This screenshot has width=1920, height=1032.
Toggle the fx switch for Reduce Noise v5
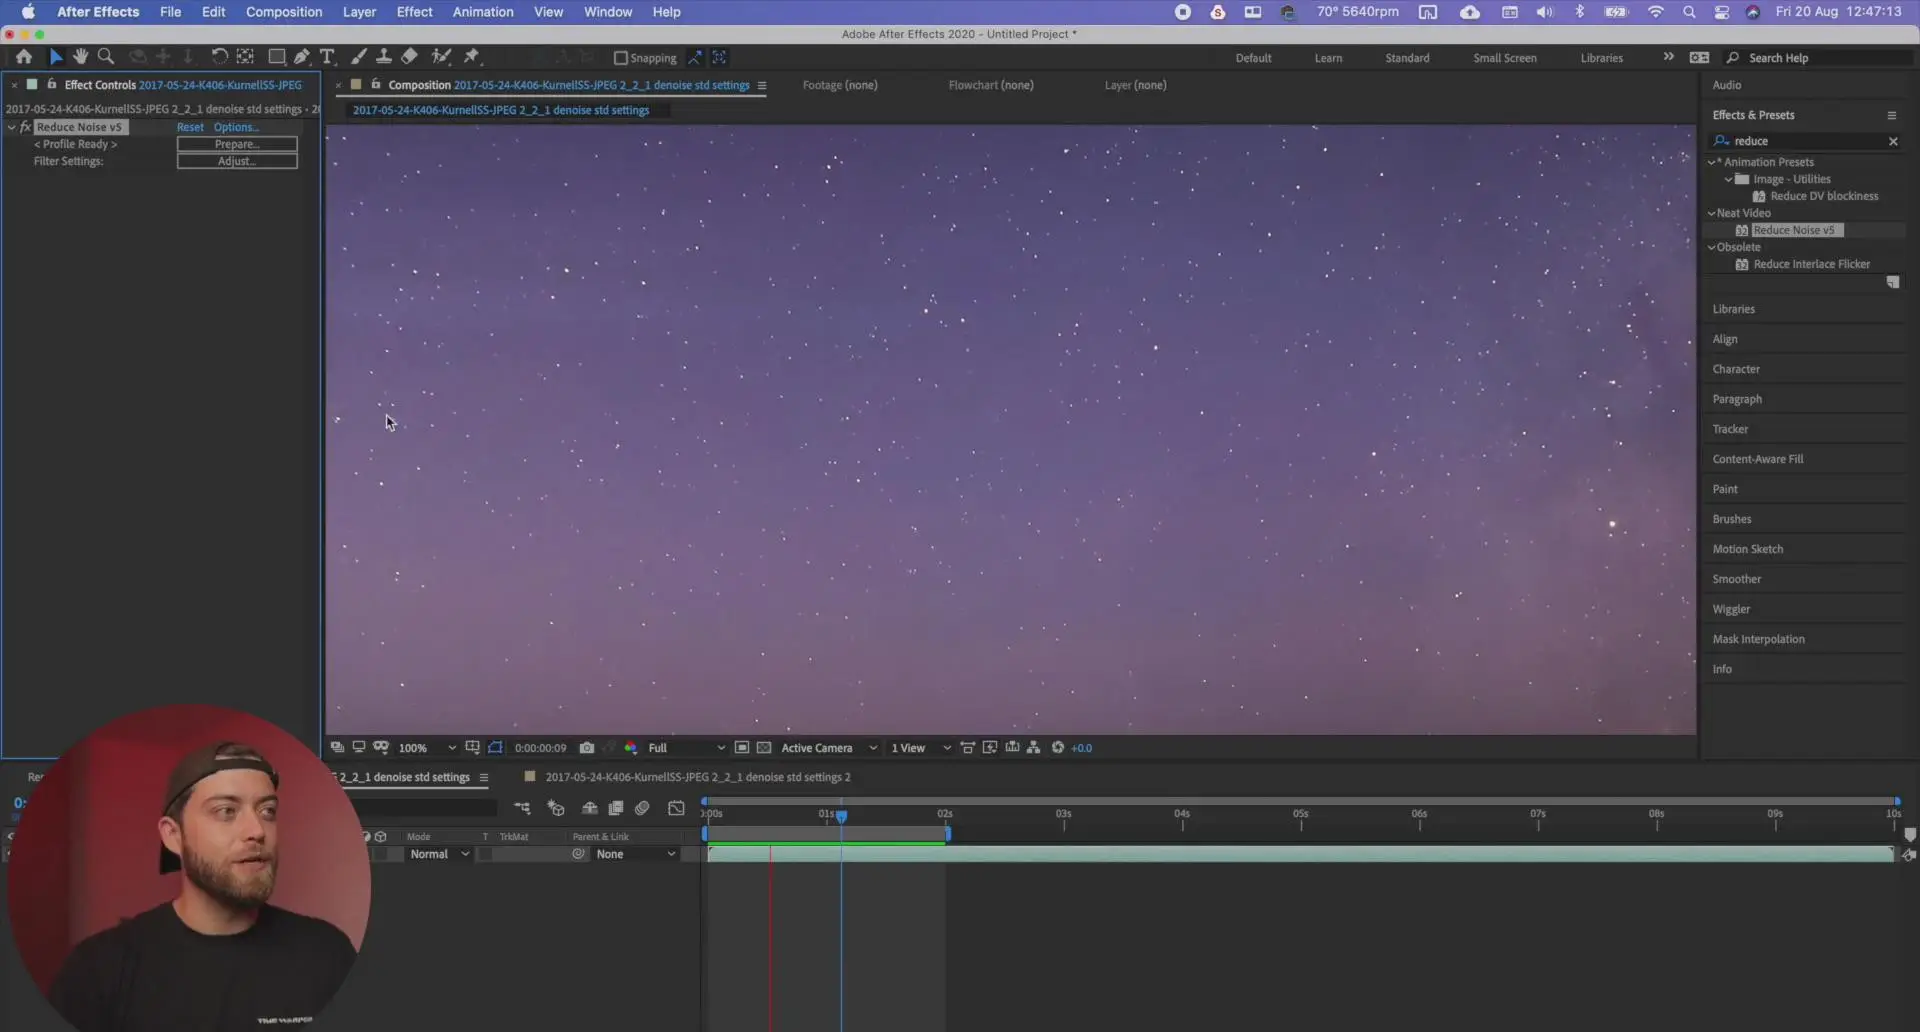click(x=26, y=127)
